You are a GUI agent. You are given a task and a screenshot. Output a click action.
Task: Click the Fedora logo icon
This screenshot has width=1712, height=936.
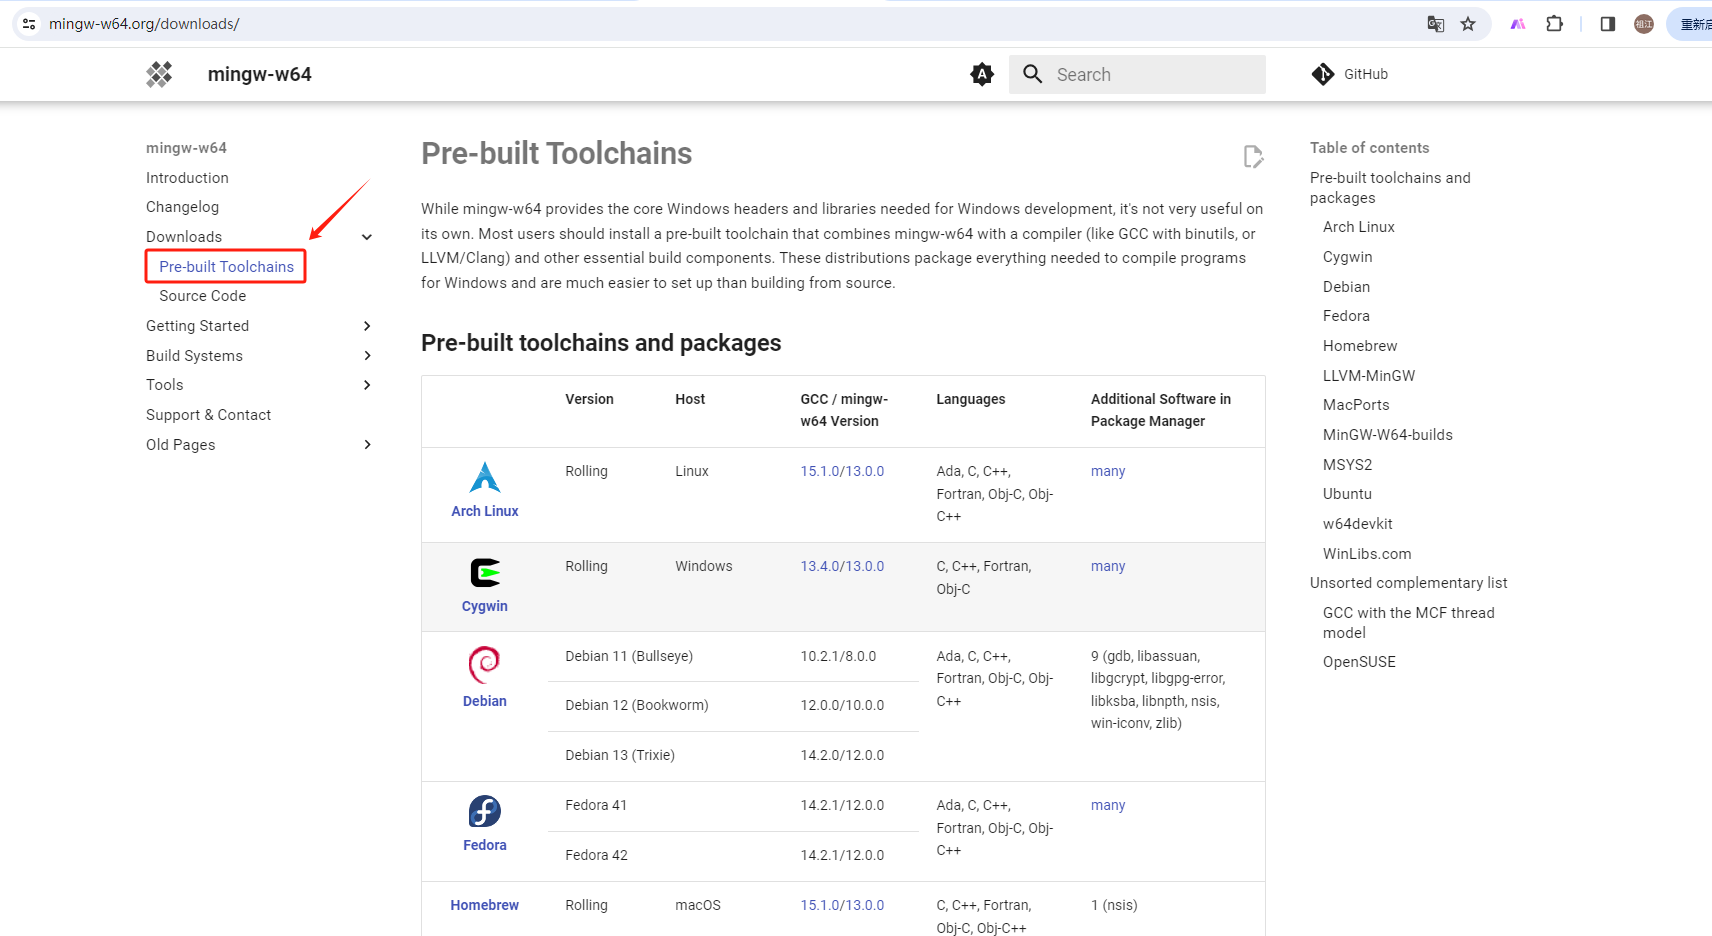point(485,811)
